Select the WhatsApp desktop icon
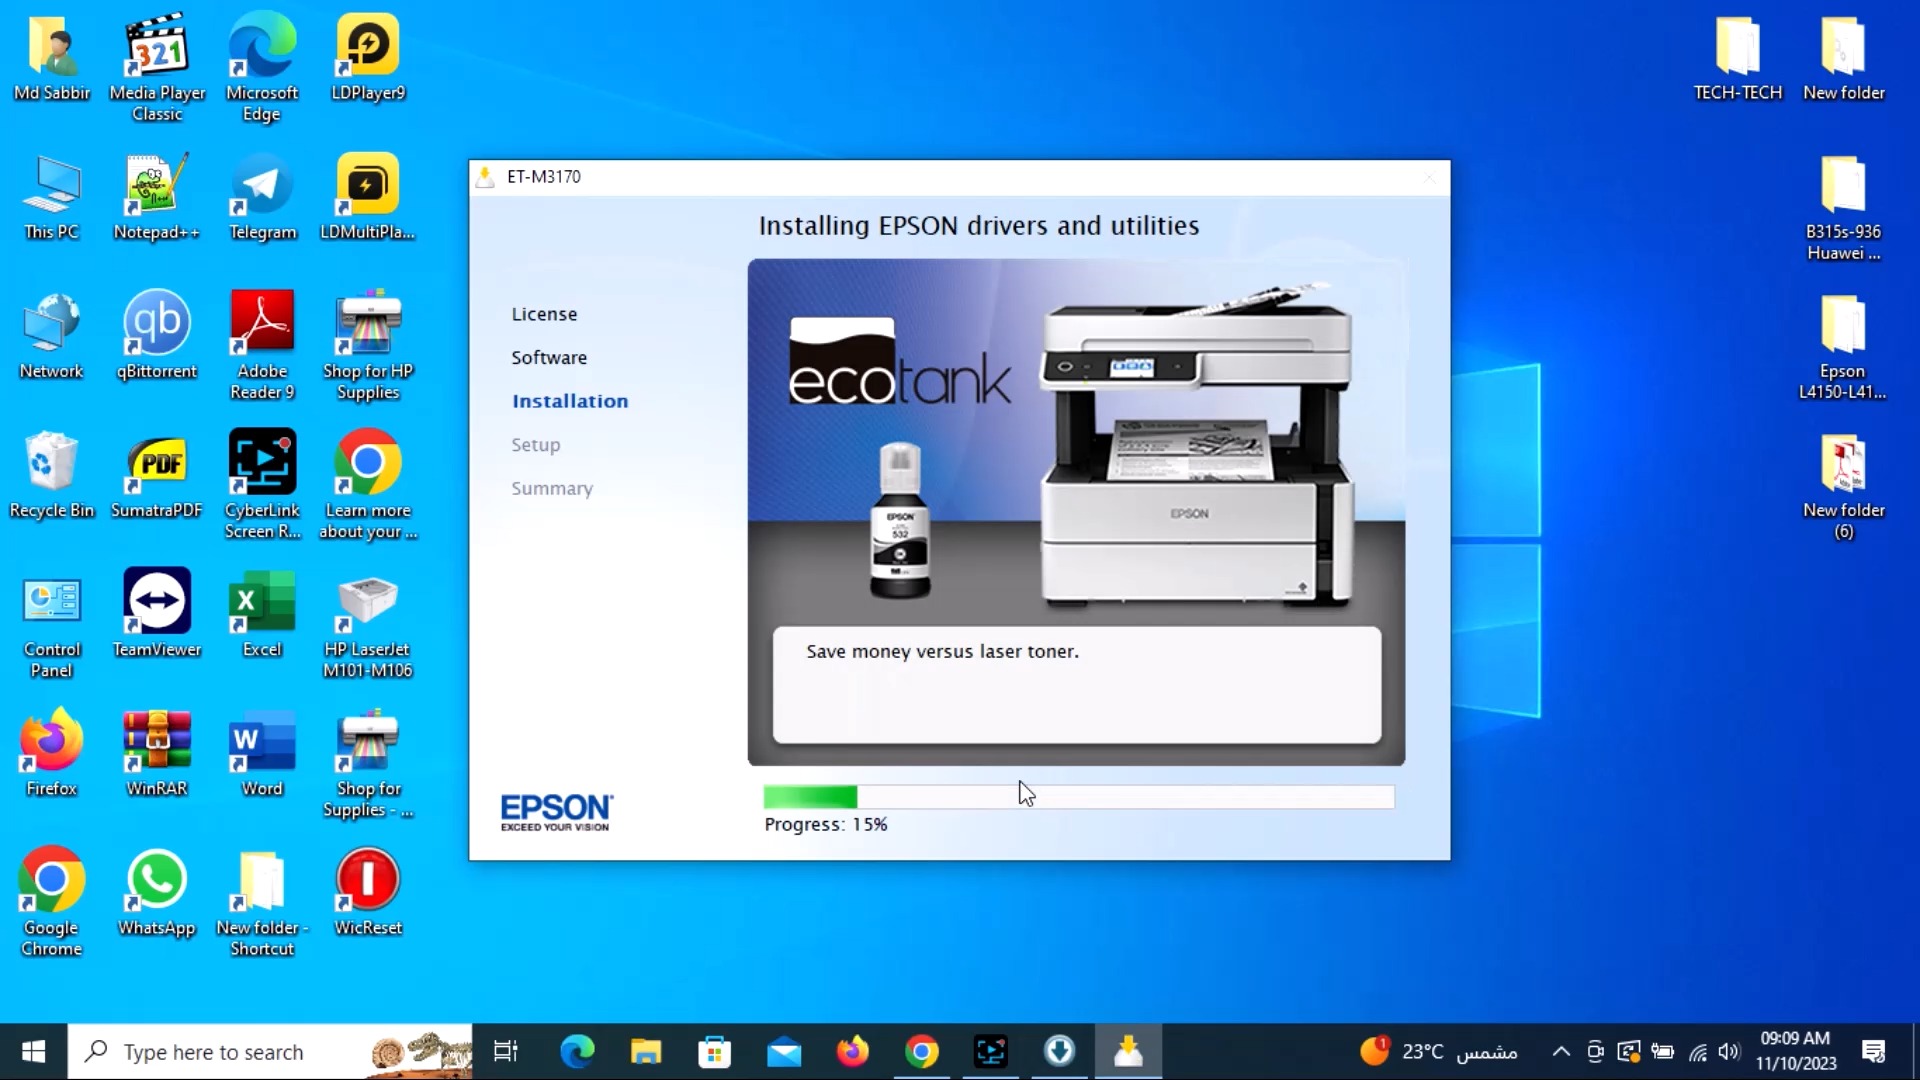The height and width of the screenshot is (1080, 1920). pyautogui.click(x=157, y=892)
